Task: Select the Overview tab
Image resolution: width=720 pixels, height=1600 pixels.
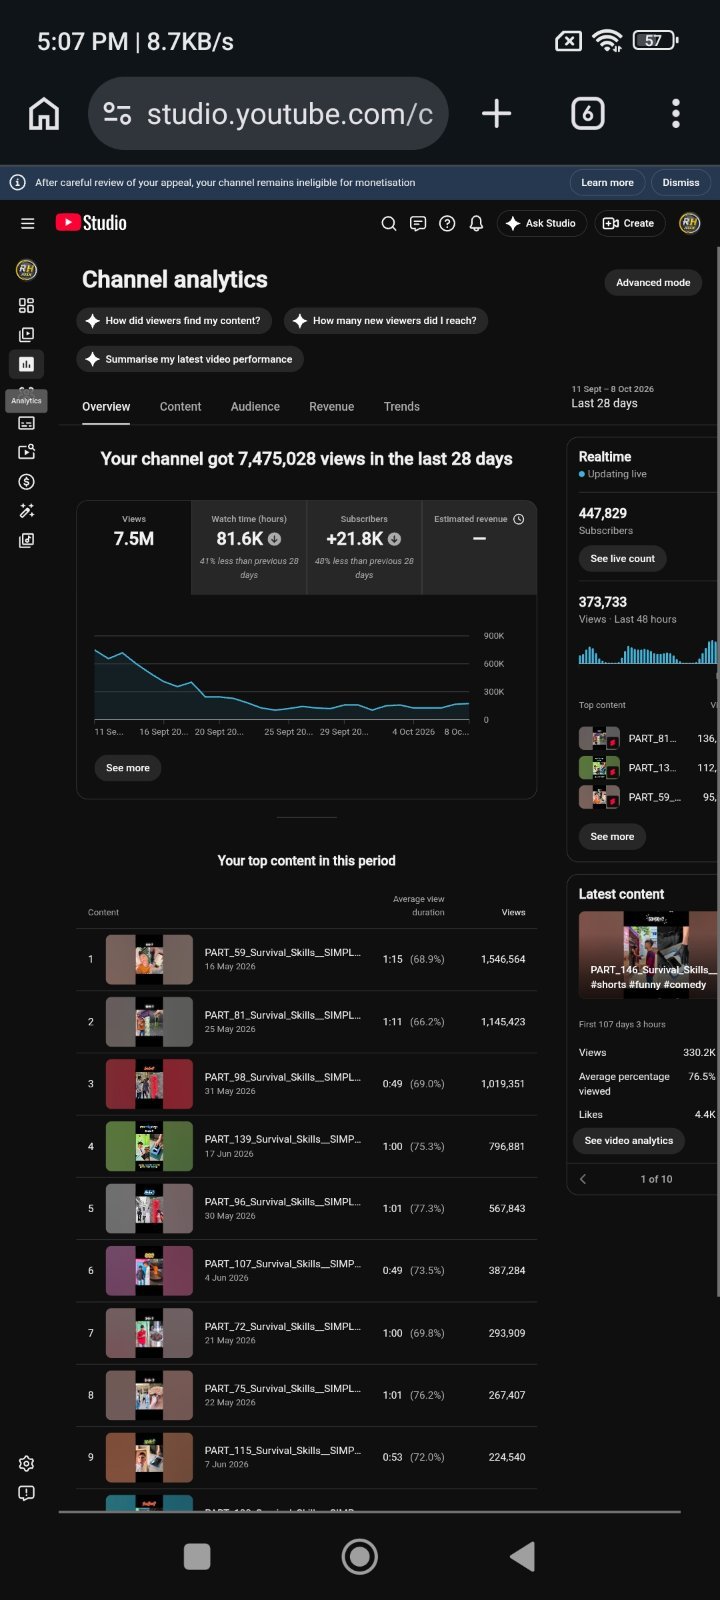Action: pyautogui.click(x=106, y=407)
